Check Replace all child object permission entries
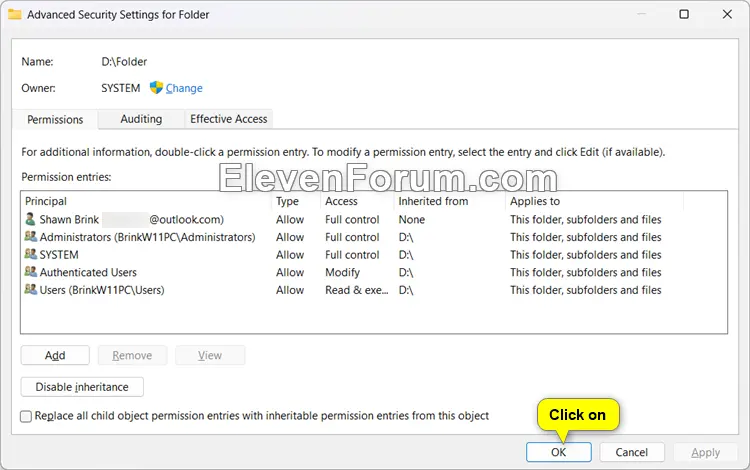The width and height of the screenshot is (750, 470). pos(26,416)
